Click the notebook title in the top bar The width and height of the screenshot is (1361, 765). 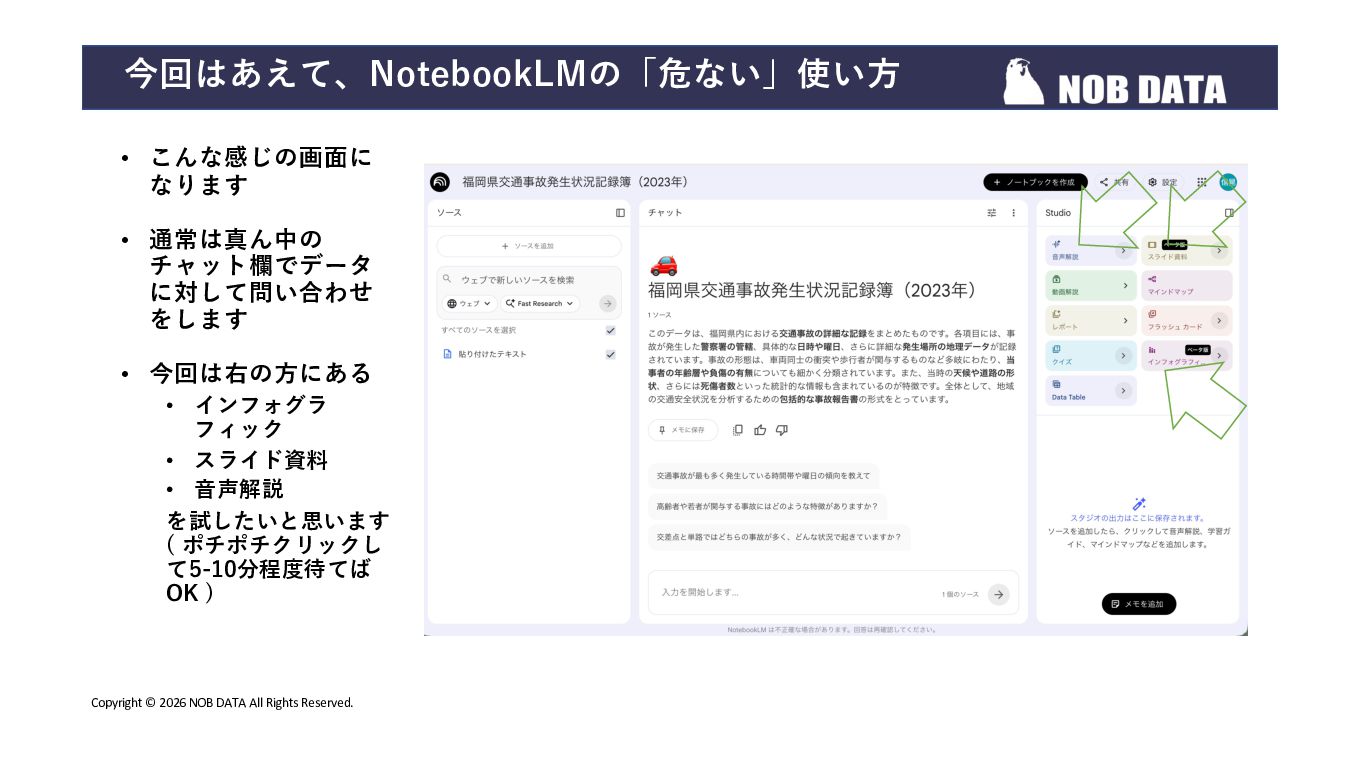[575, 182]
